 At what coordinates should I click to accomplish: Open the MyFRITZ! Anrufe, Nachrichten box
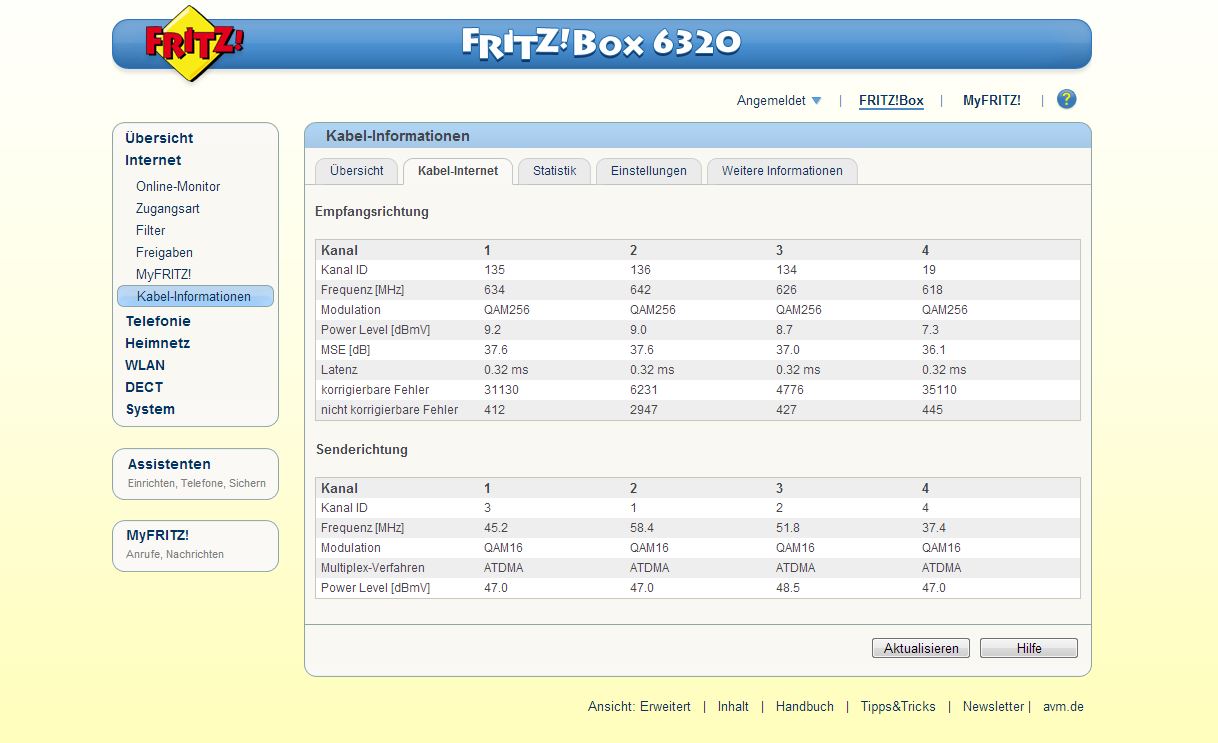195,546
